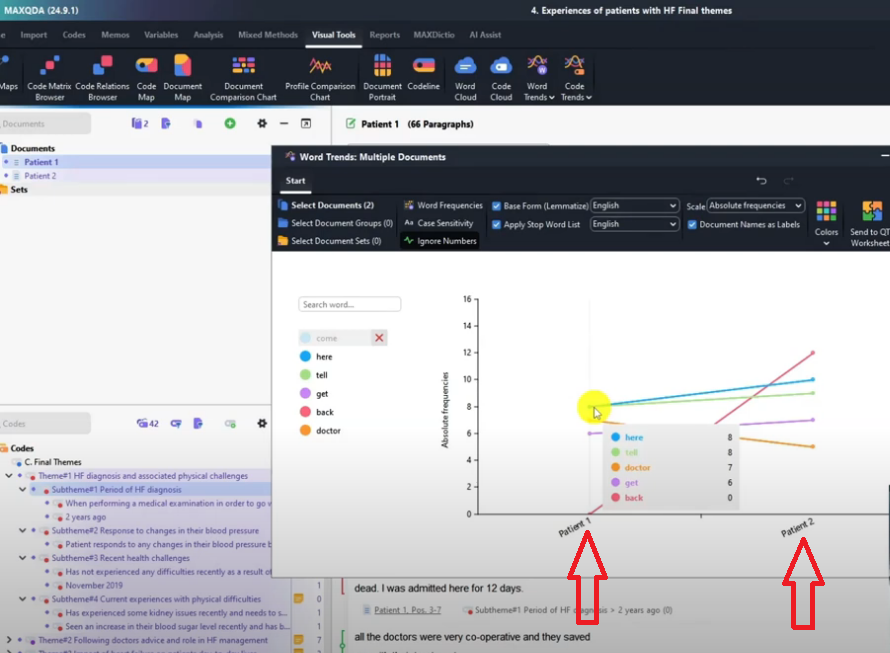Select the 'November 2019' code

tap(94, 585)
